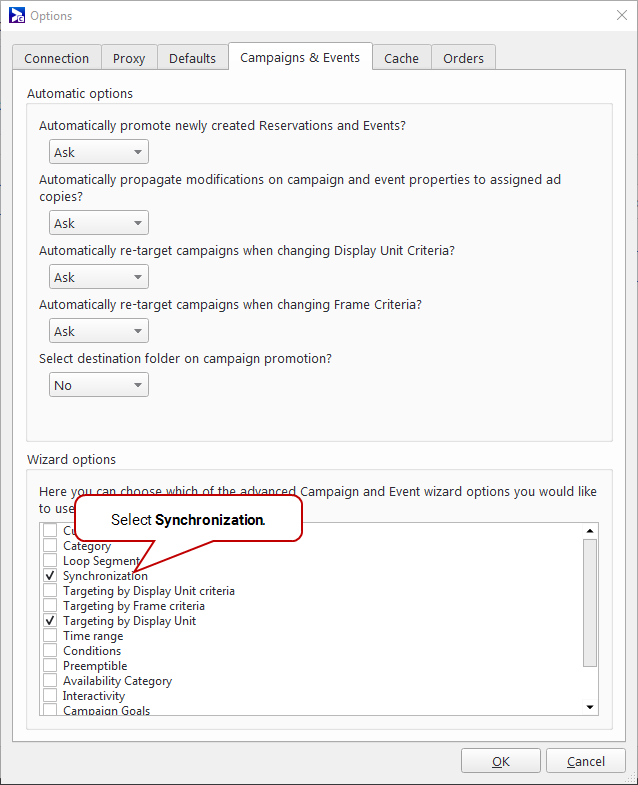Go to the Defaults tab

point(192,58)
